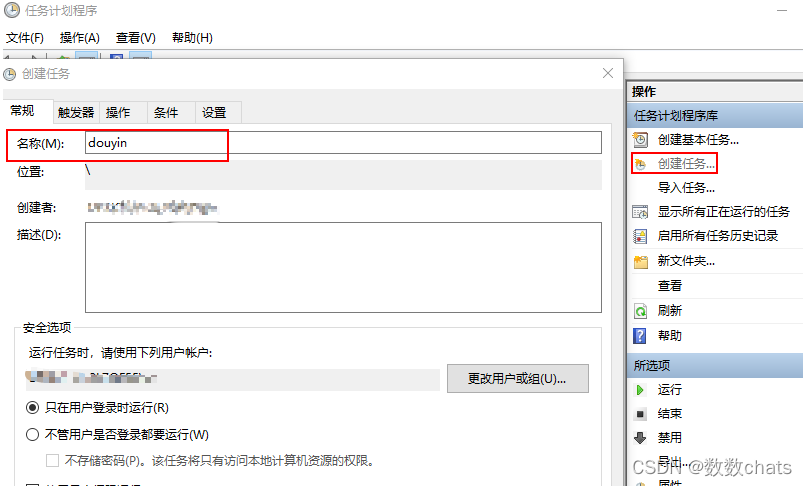807x486 pixels.
Task: Click 刷新 action text
Action: click(x=670, y=310)
